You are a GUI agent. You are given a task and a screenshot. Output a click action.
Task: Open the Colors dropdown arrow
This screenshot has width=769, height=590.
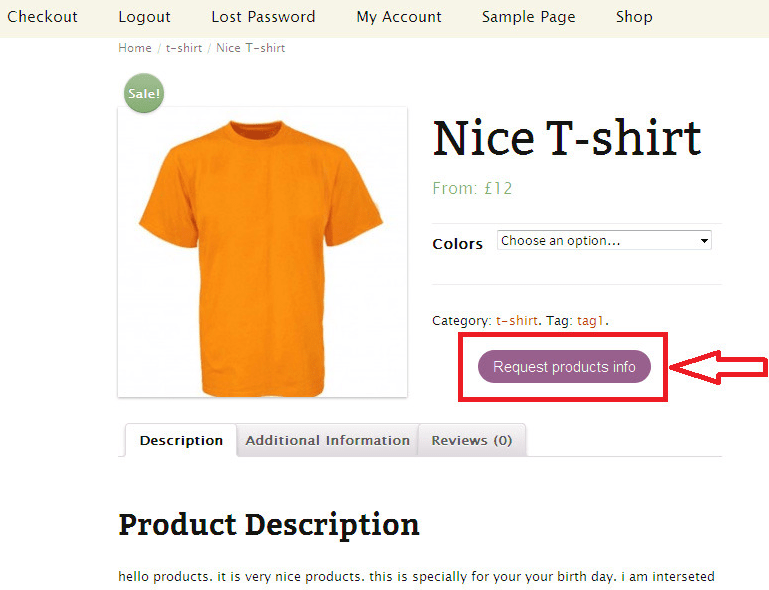click(704, 241)
